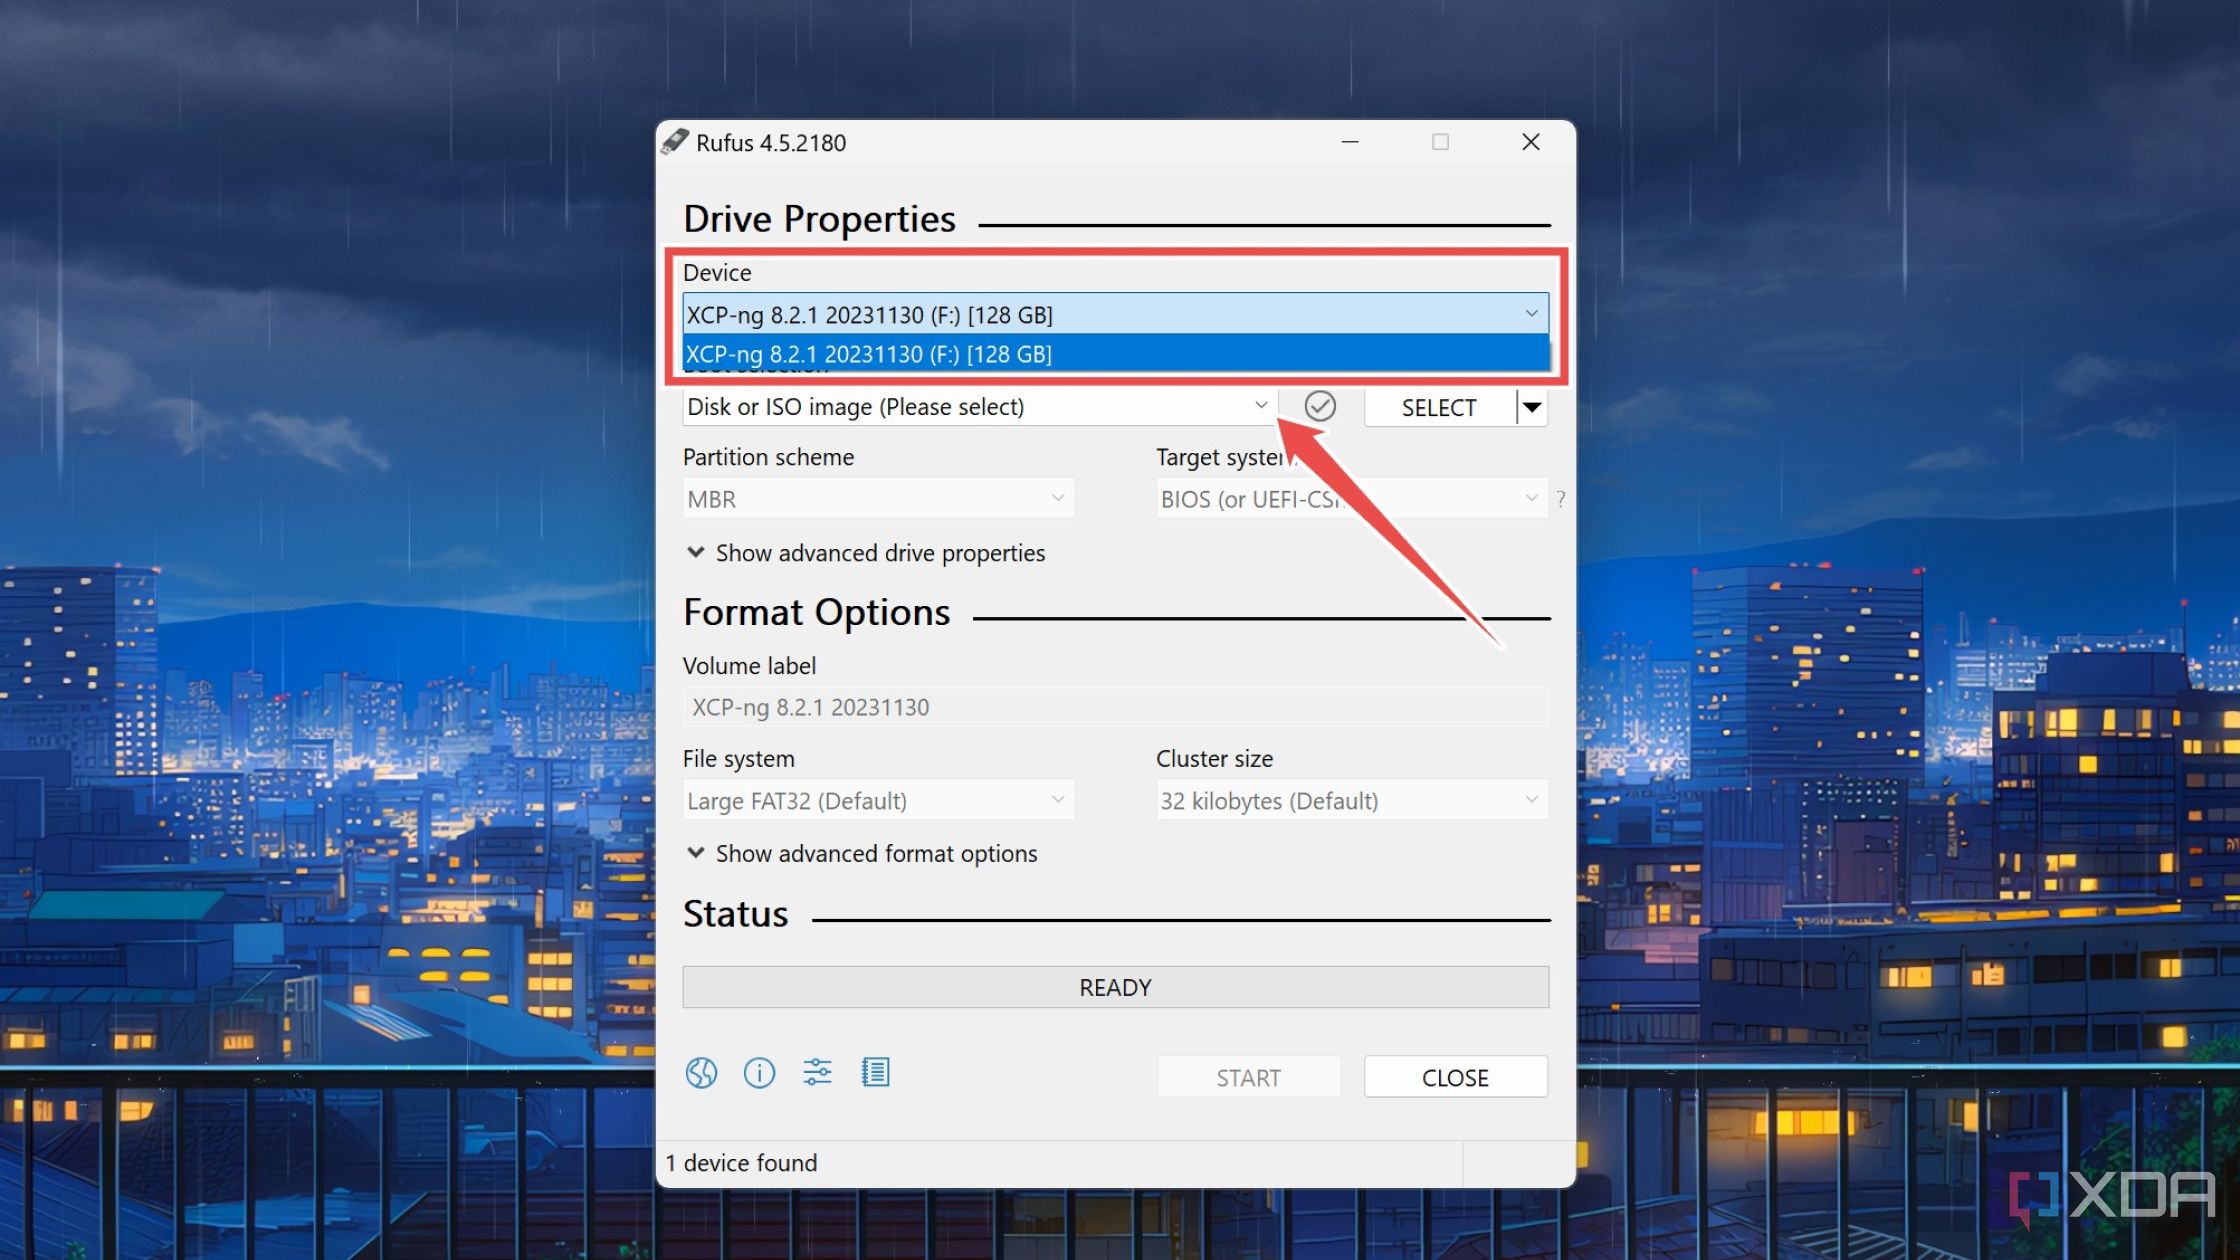Close the Rufus window with X
Image resolution: width=2240 pixels, height=1260 pixels.
click(1531, 142)
